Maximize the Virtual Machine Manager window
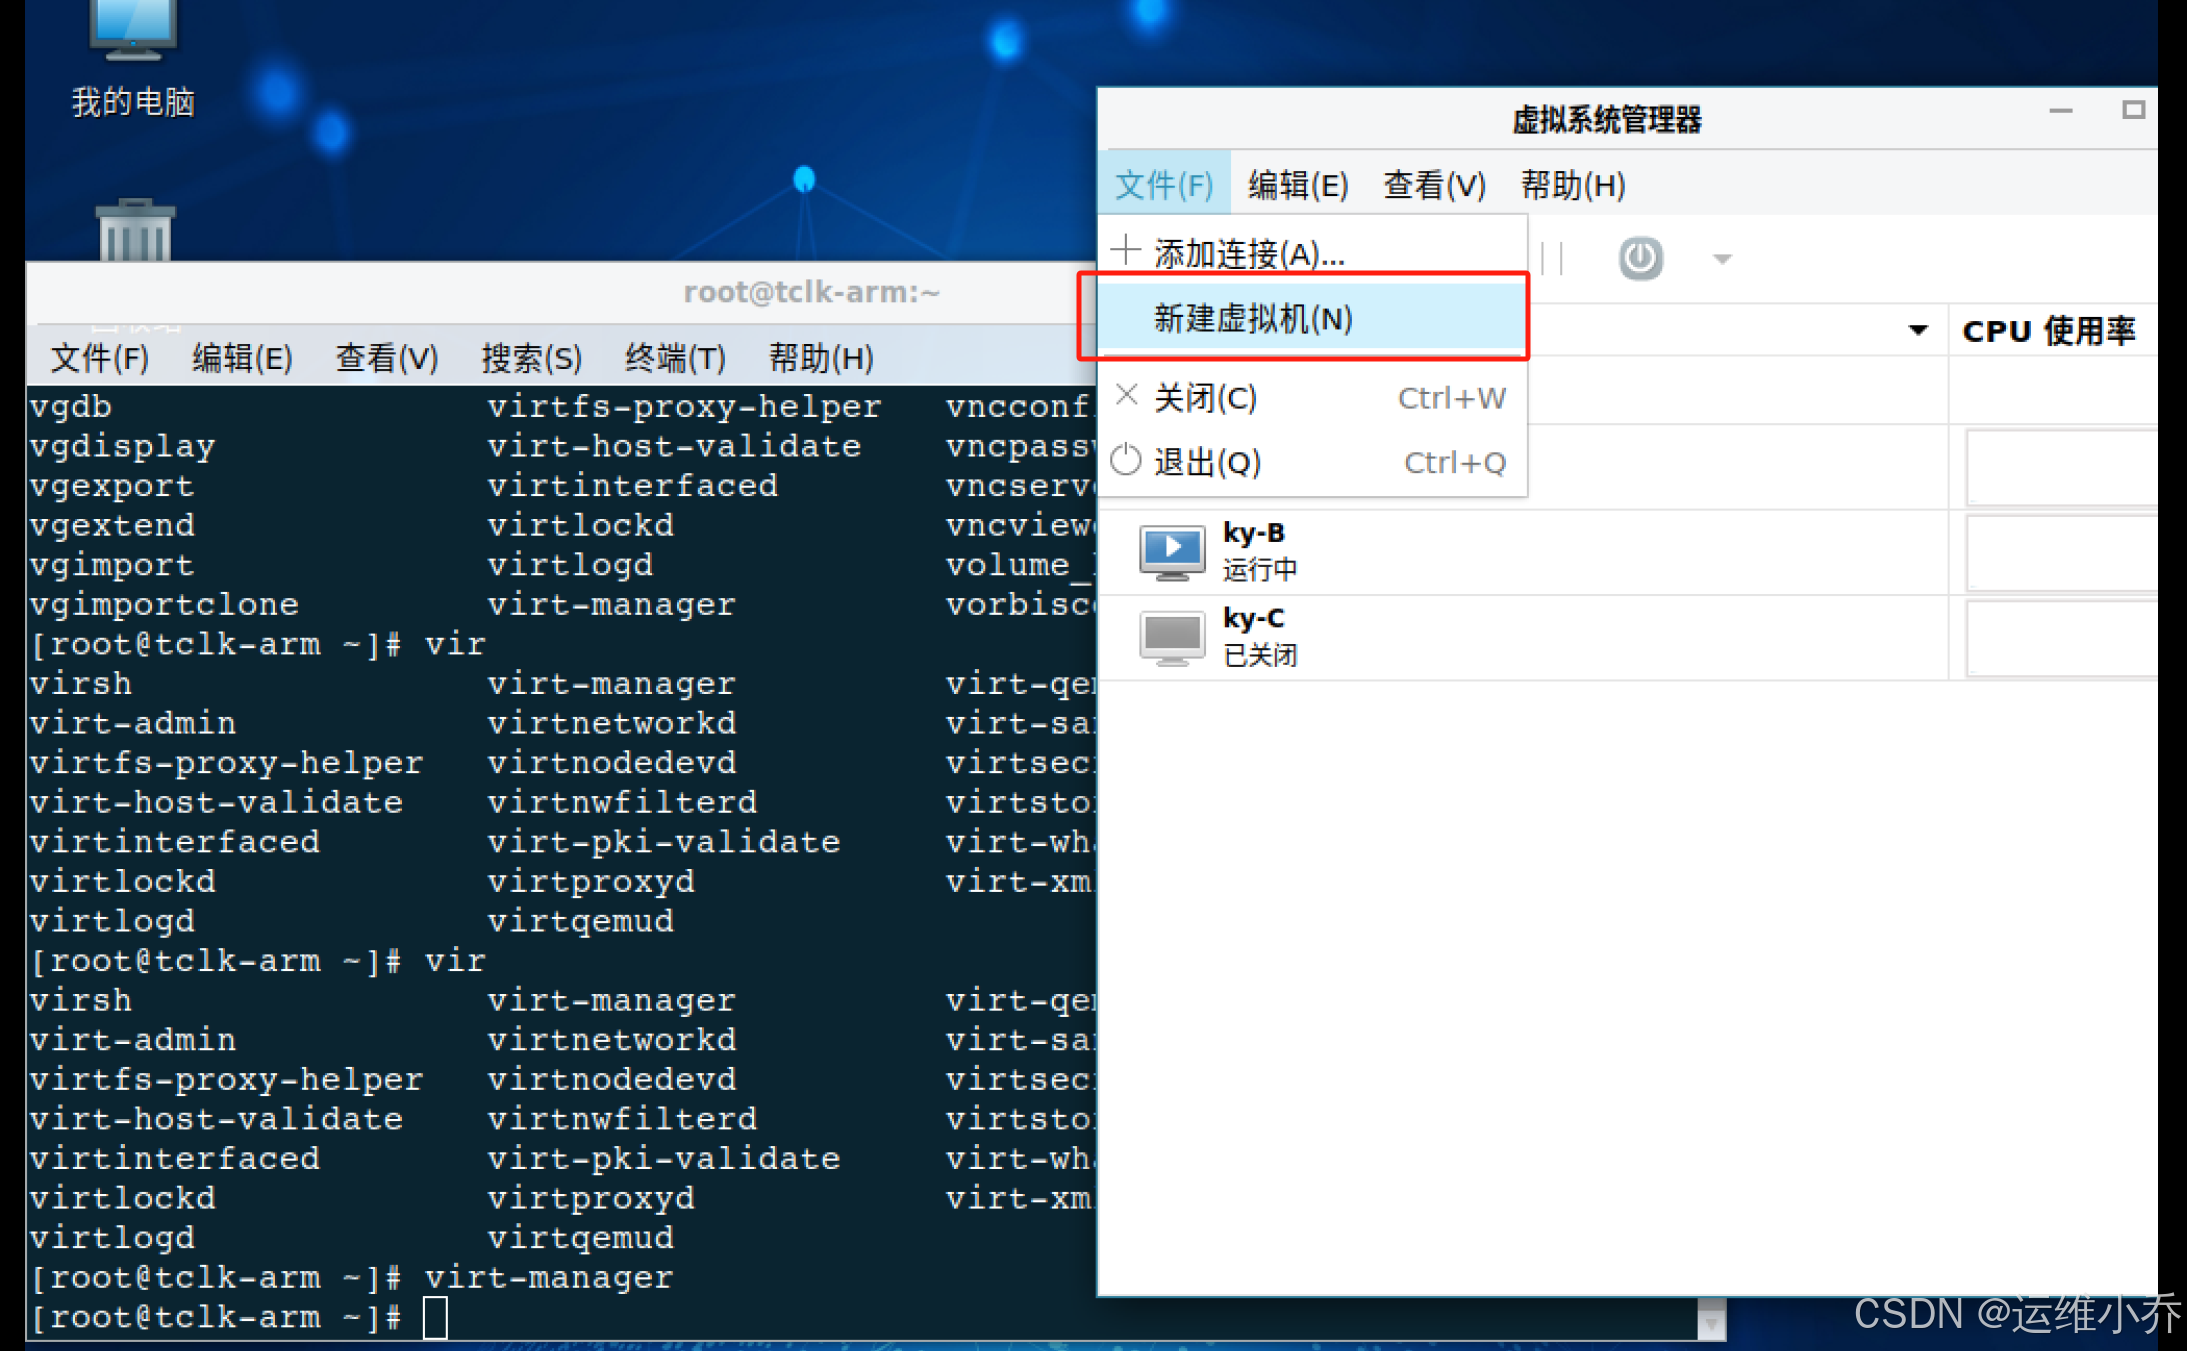2187x1351 pixels. click(x=2133, y=110)
